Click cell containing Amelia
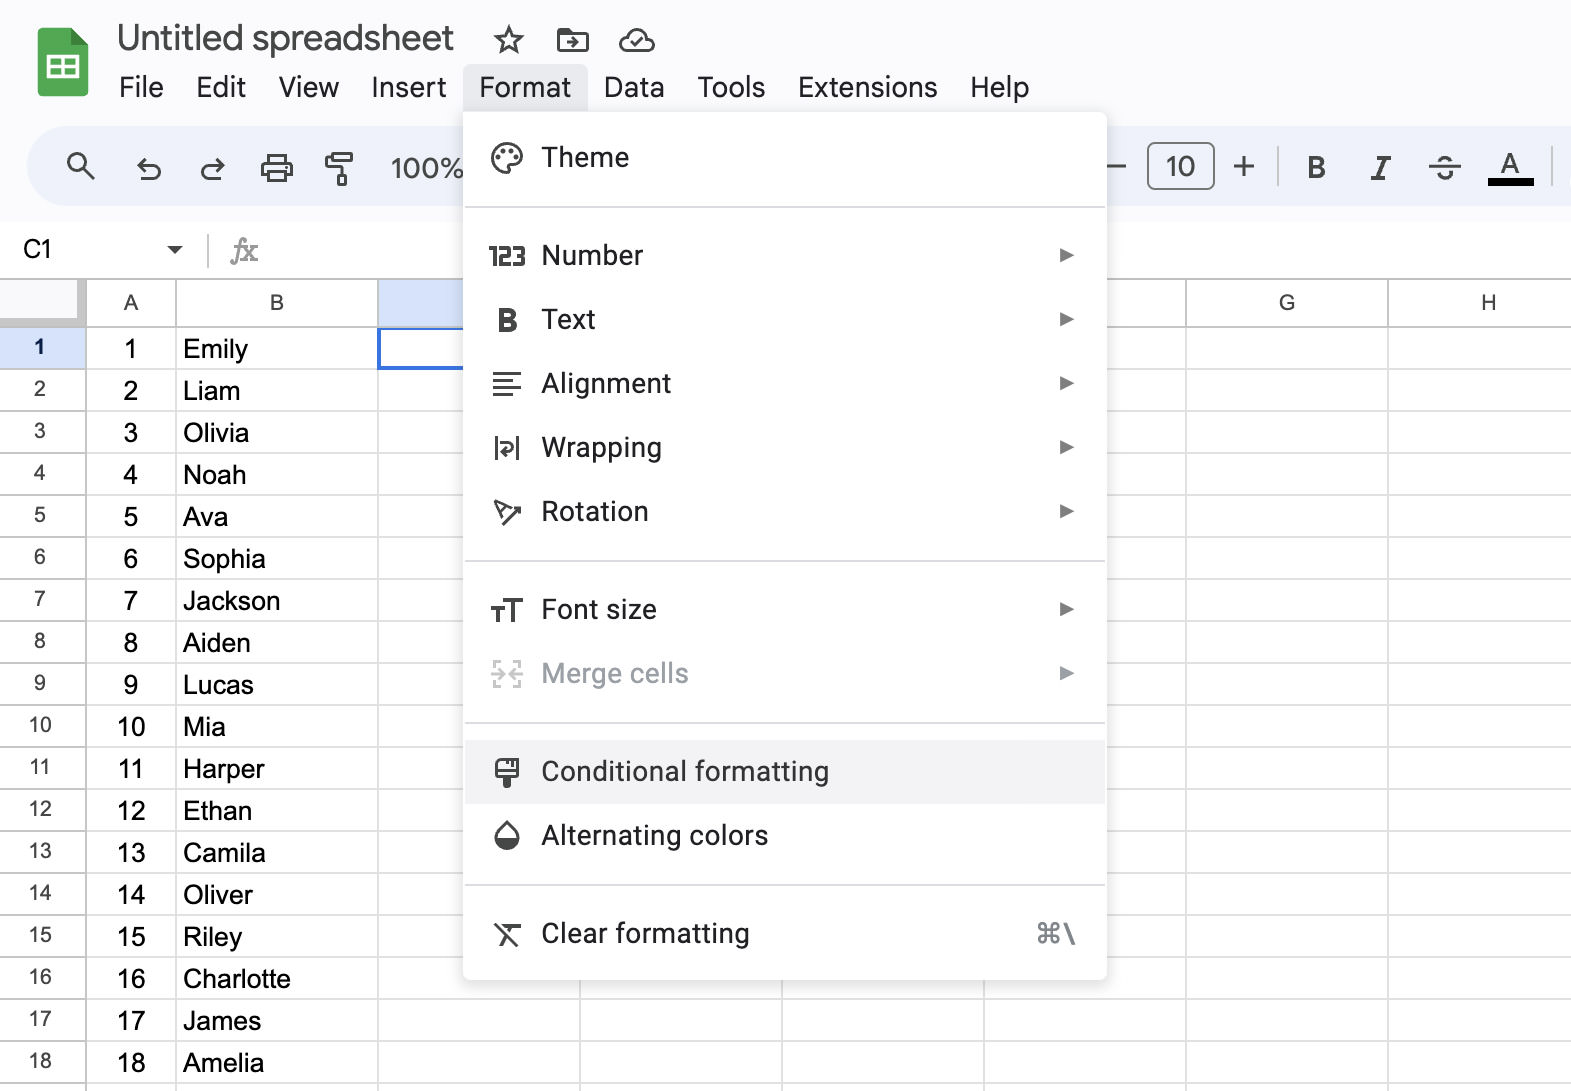This screenshot has height=1091, width=1571. coord(277,1062)
